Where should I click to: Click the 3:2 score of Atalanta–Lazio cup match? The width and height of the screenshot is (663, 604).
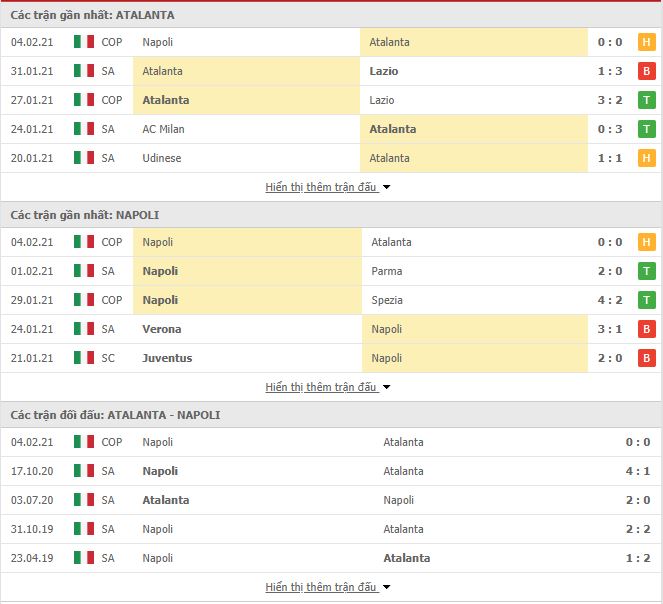pyautogui.click(x=610, y=100)
